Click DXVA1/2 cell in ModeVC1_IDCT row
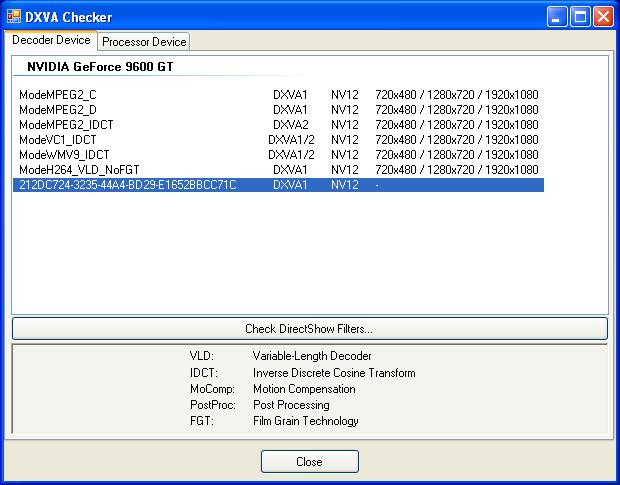The width and height of the screenshot is (620, 485). pos(291,140)
